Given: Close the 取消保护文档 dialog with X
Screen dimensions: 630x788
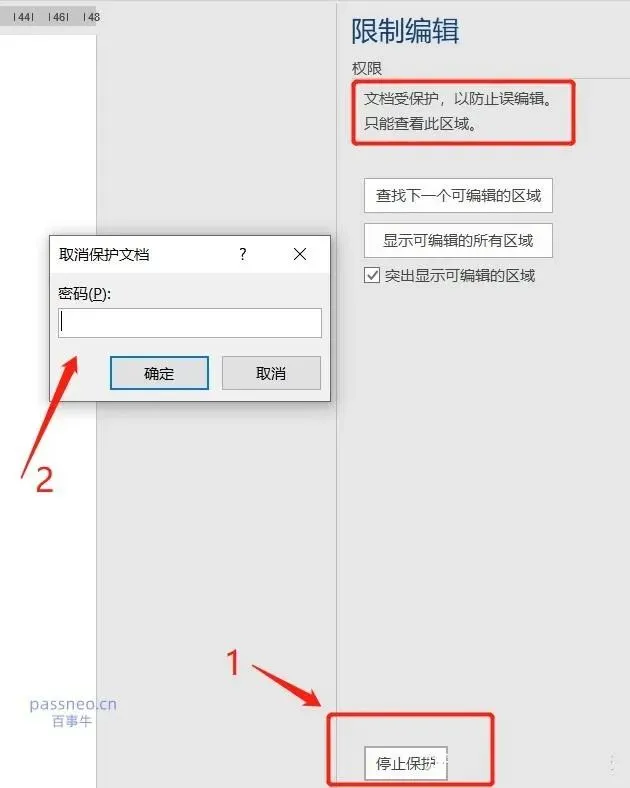Looking at the screenshot, I should click(x=300, y=254).
